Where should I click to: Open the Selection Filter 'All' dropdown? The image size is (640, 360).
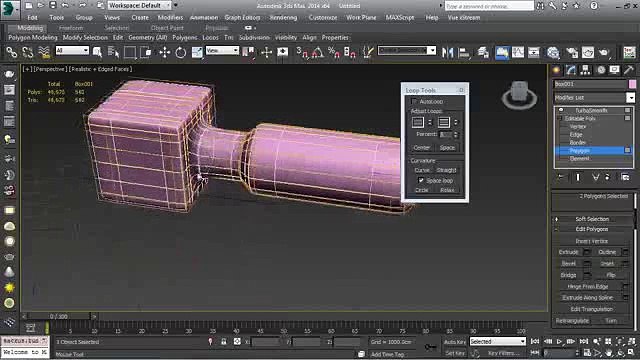pos(72,51)
